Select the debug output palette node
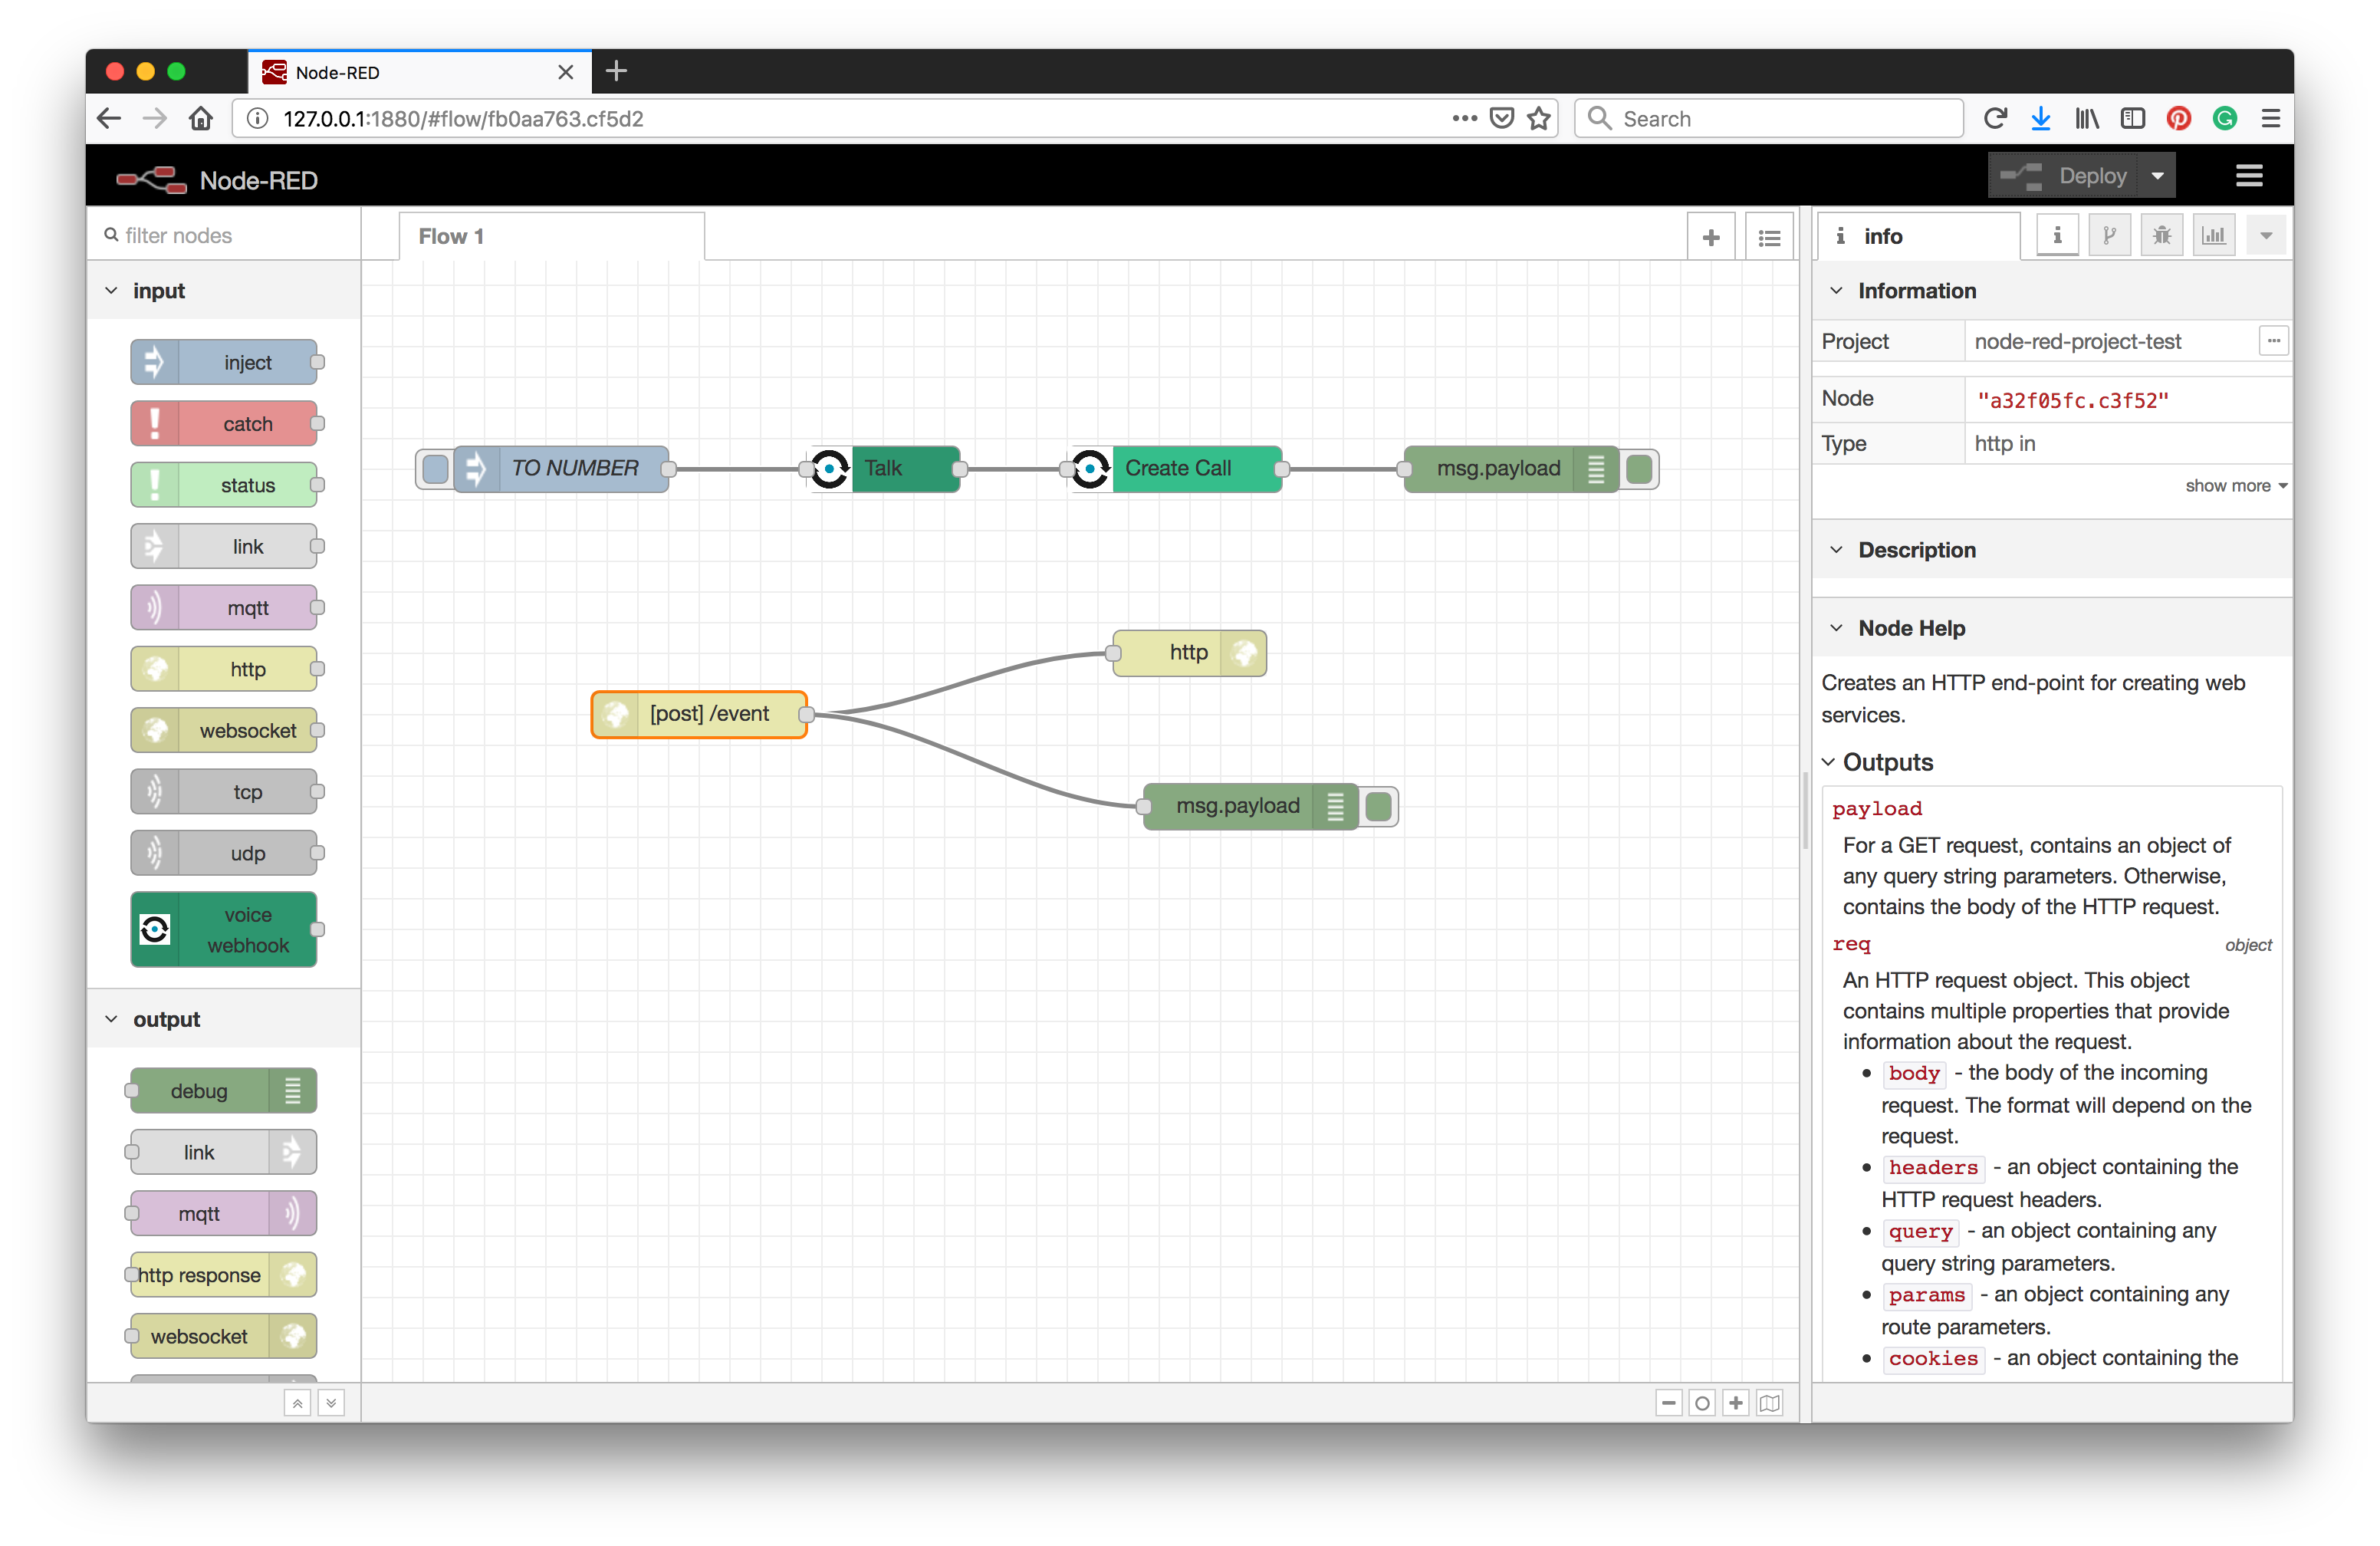 pyautogui.click(x=224, y=1090)
